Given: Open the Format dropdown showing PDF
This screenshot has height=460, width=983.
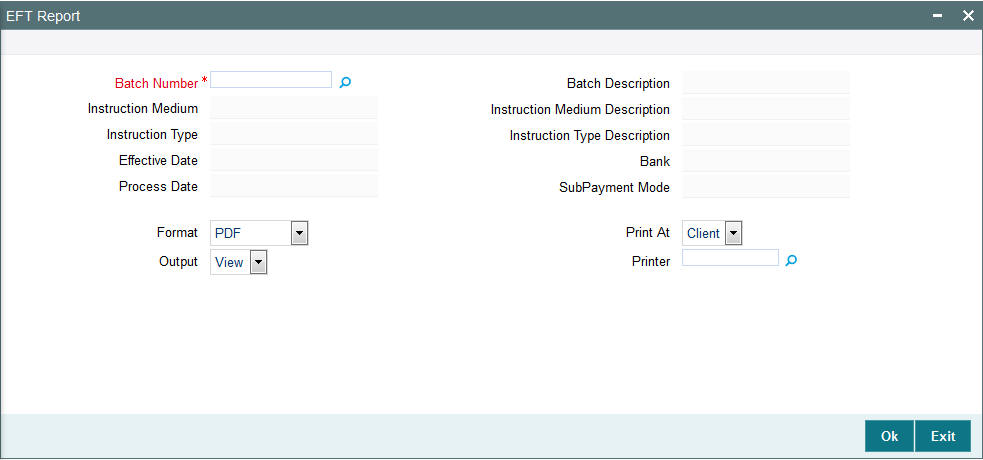Looking at the screenshot, I should pos(260,233).
